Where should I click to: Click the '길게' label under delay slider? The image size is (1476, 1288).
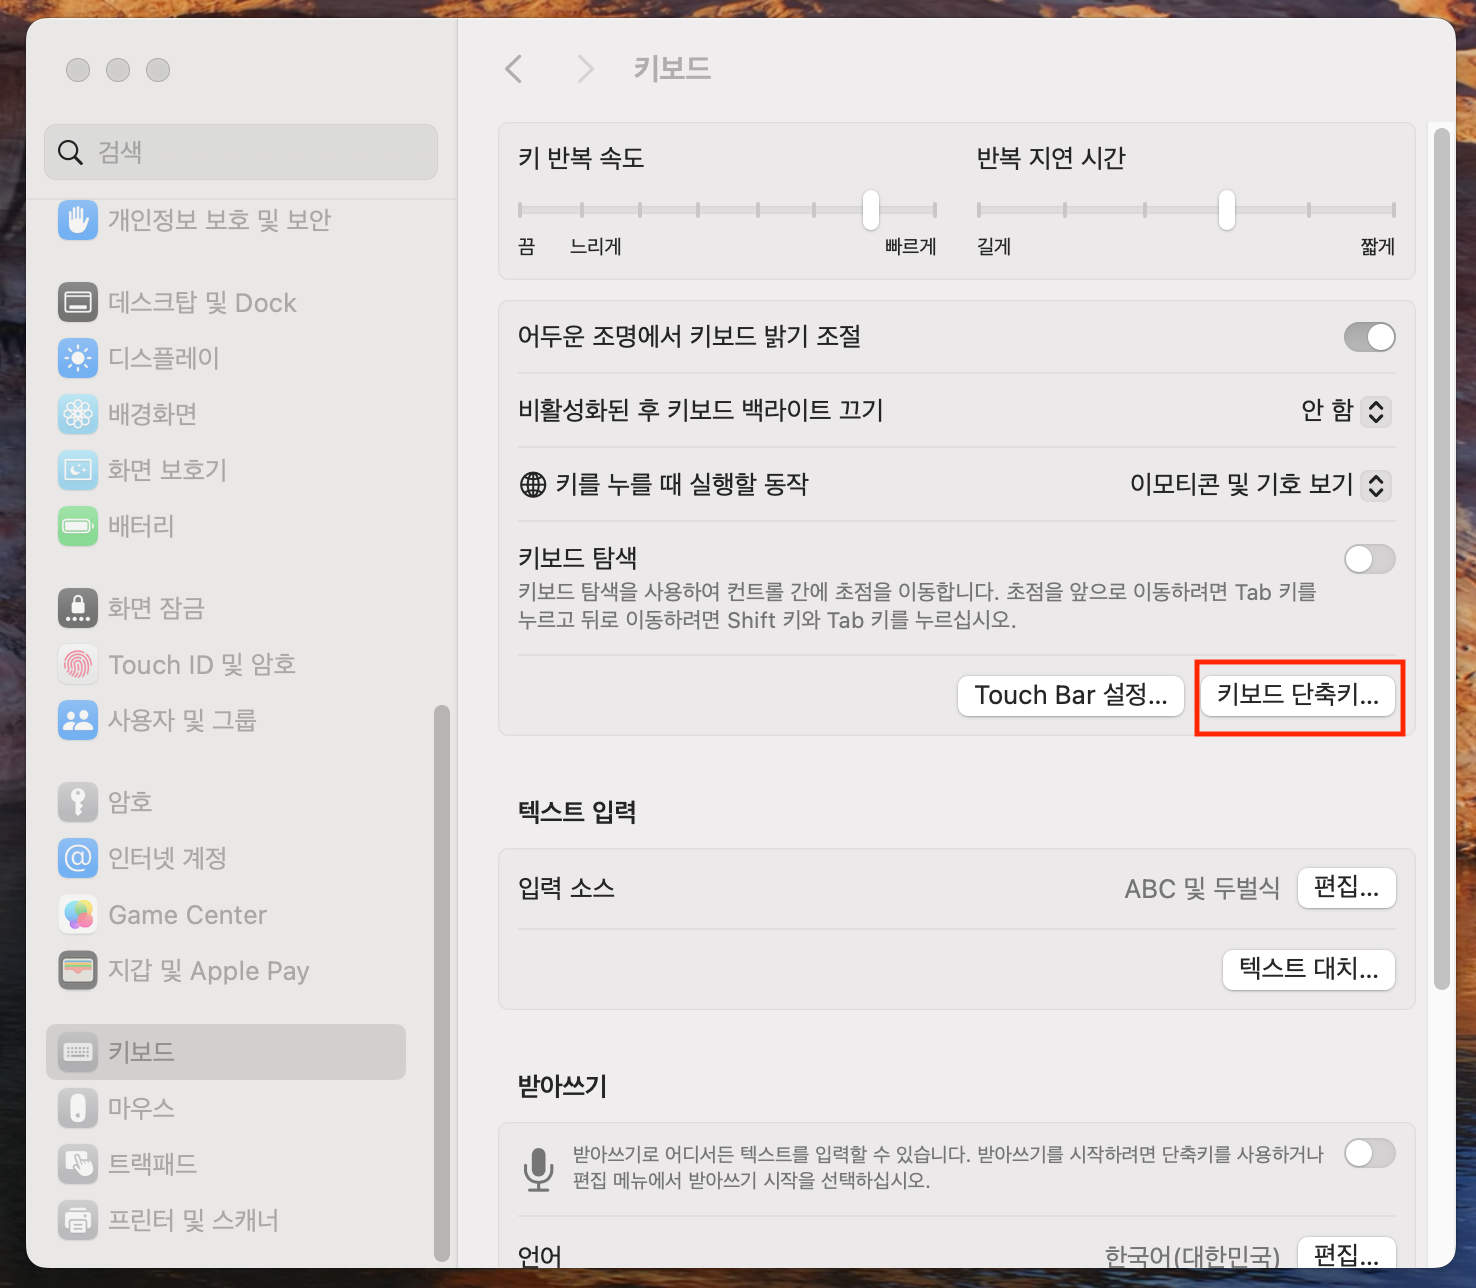tap(994, 247)
